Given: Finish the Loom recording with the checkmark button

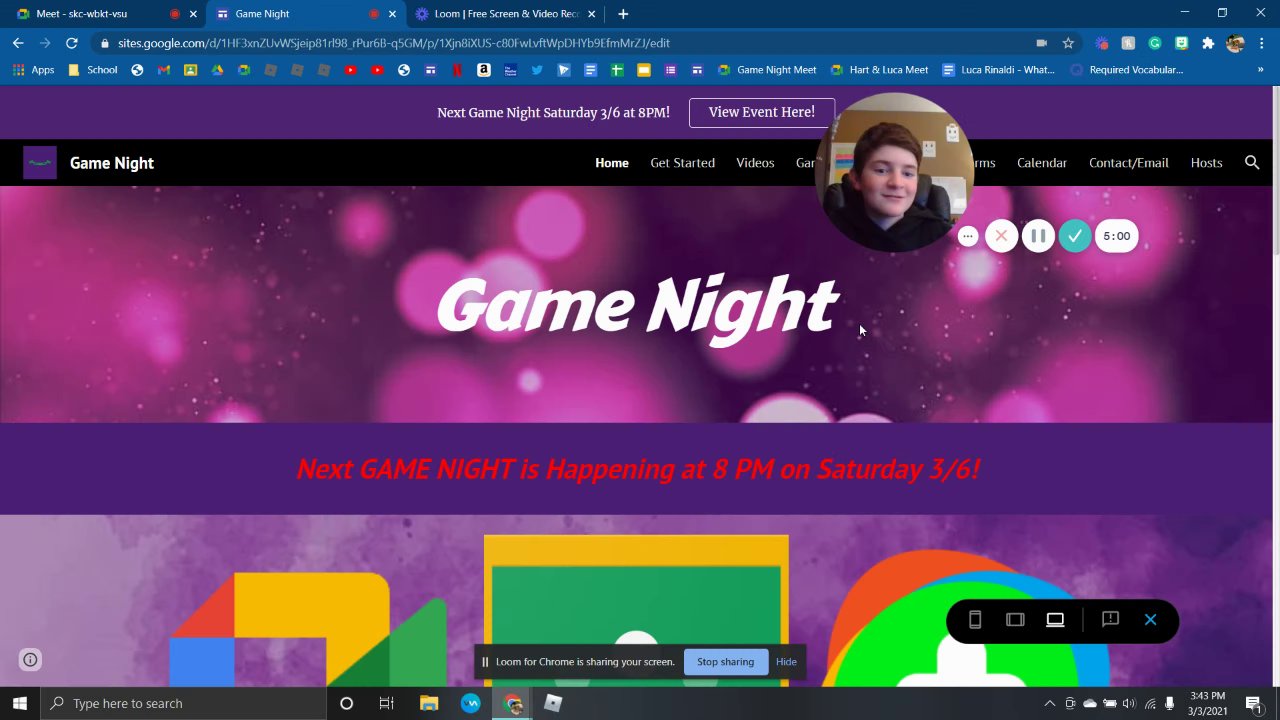Looking at the screenshot, I should coord(1075,236).
